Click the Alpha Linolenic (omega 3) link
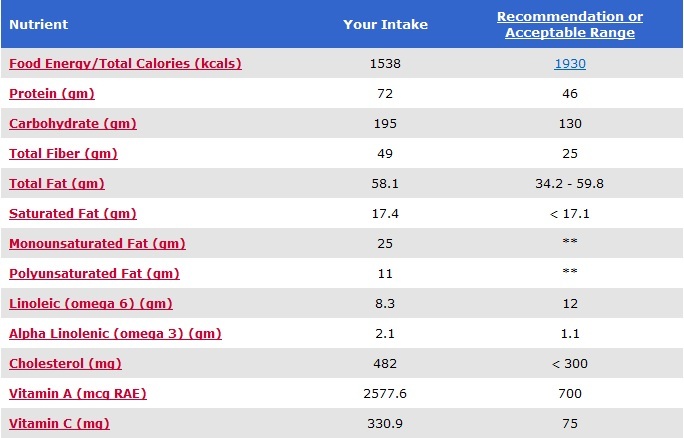Viewport: 684px width, 438px height. (115, 334)
